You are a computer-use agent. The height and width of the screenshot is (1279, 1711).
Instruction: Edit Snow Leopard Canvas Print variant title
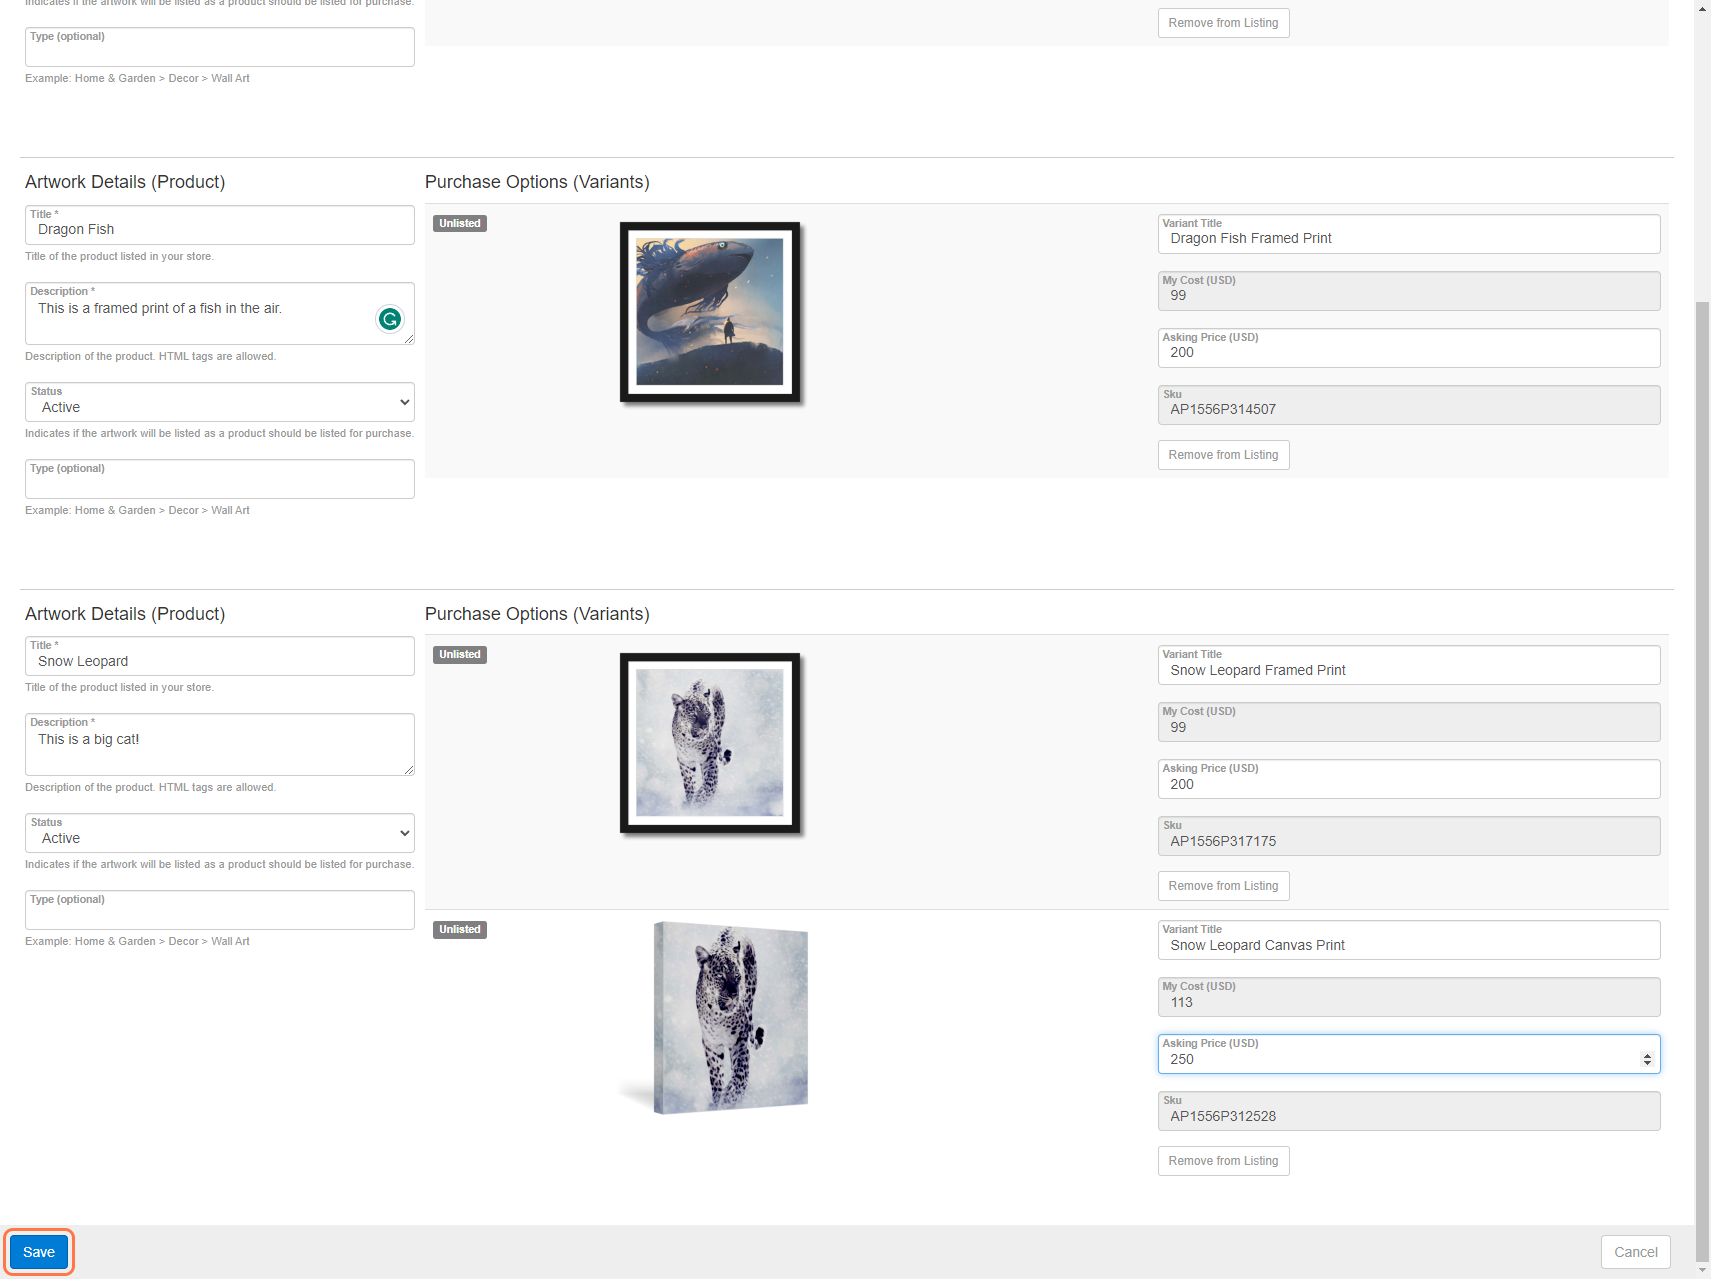click(x=1409, y=940)
